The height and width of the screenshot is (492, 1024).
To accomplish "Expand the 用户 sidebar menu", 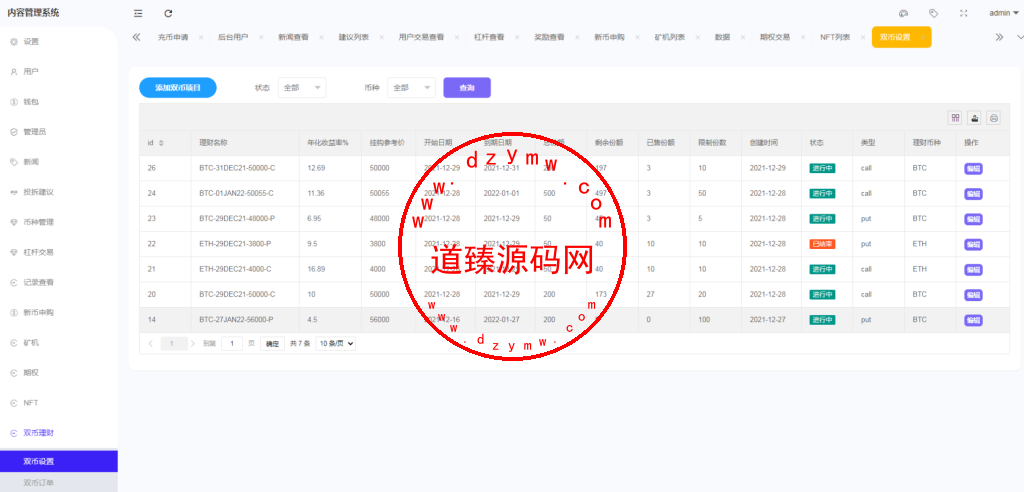I will point(59,71).
